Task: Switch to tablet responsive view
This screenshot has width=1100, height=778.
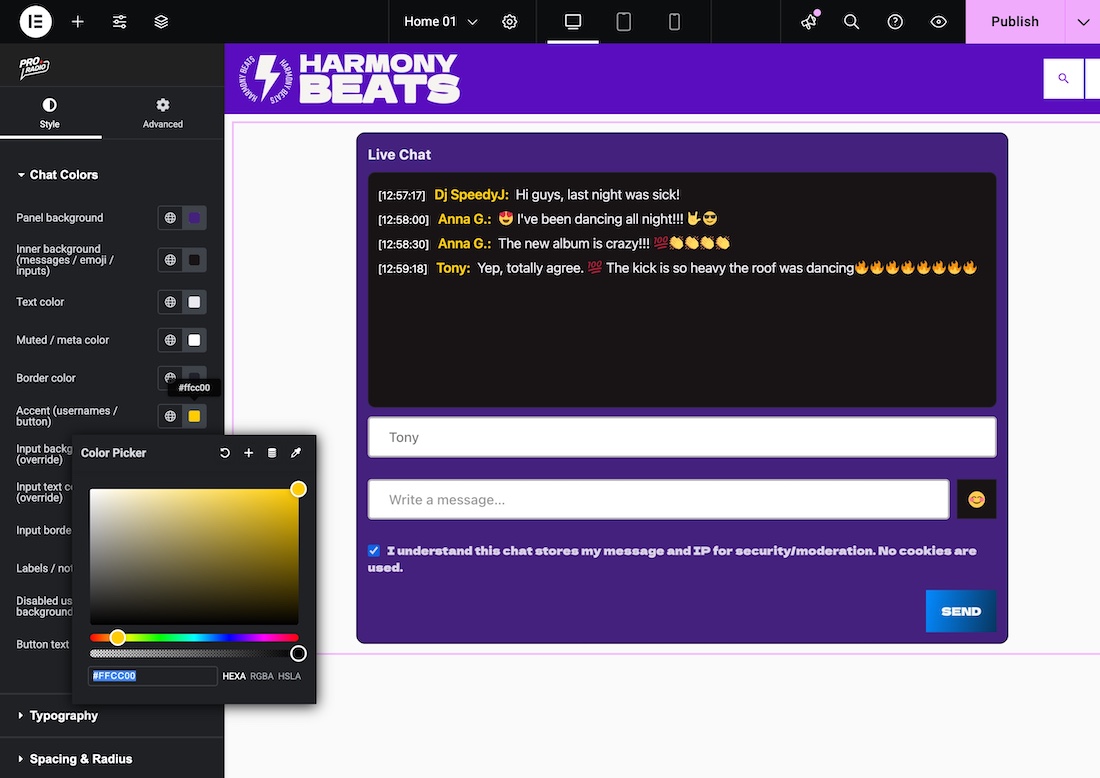Action: 624,21
